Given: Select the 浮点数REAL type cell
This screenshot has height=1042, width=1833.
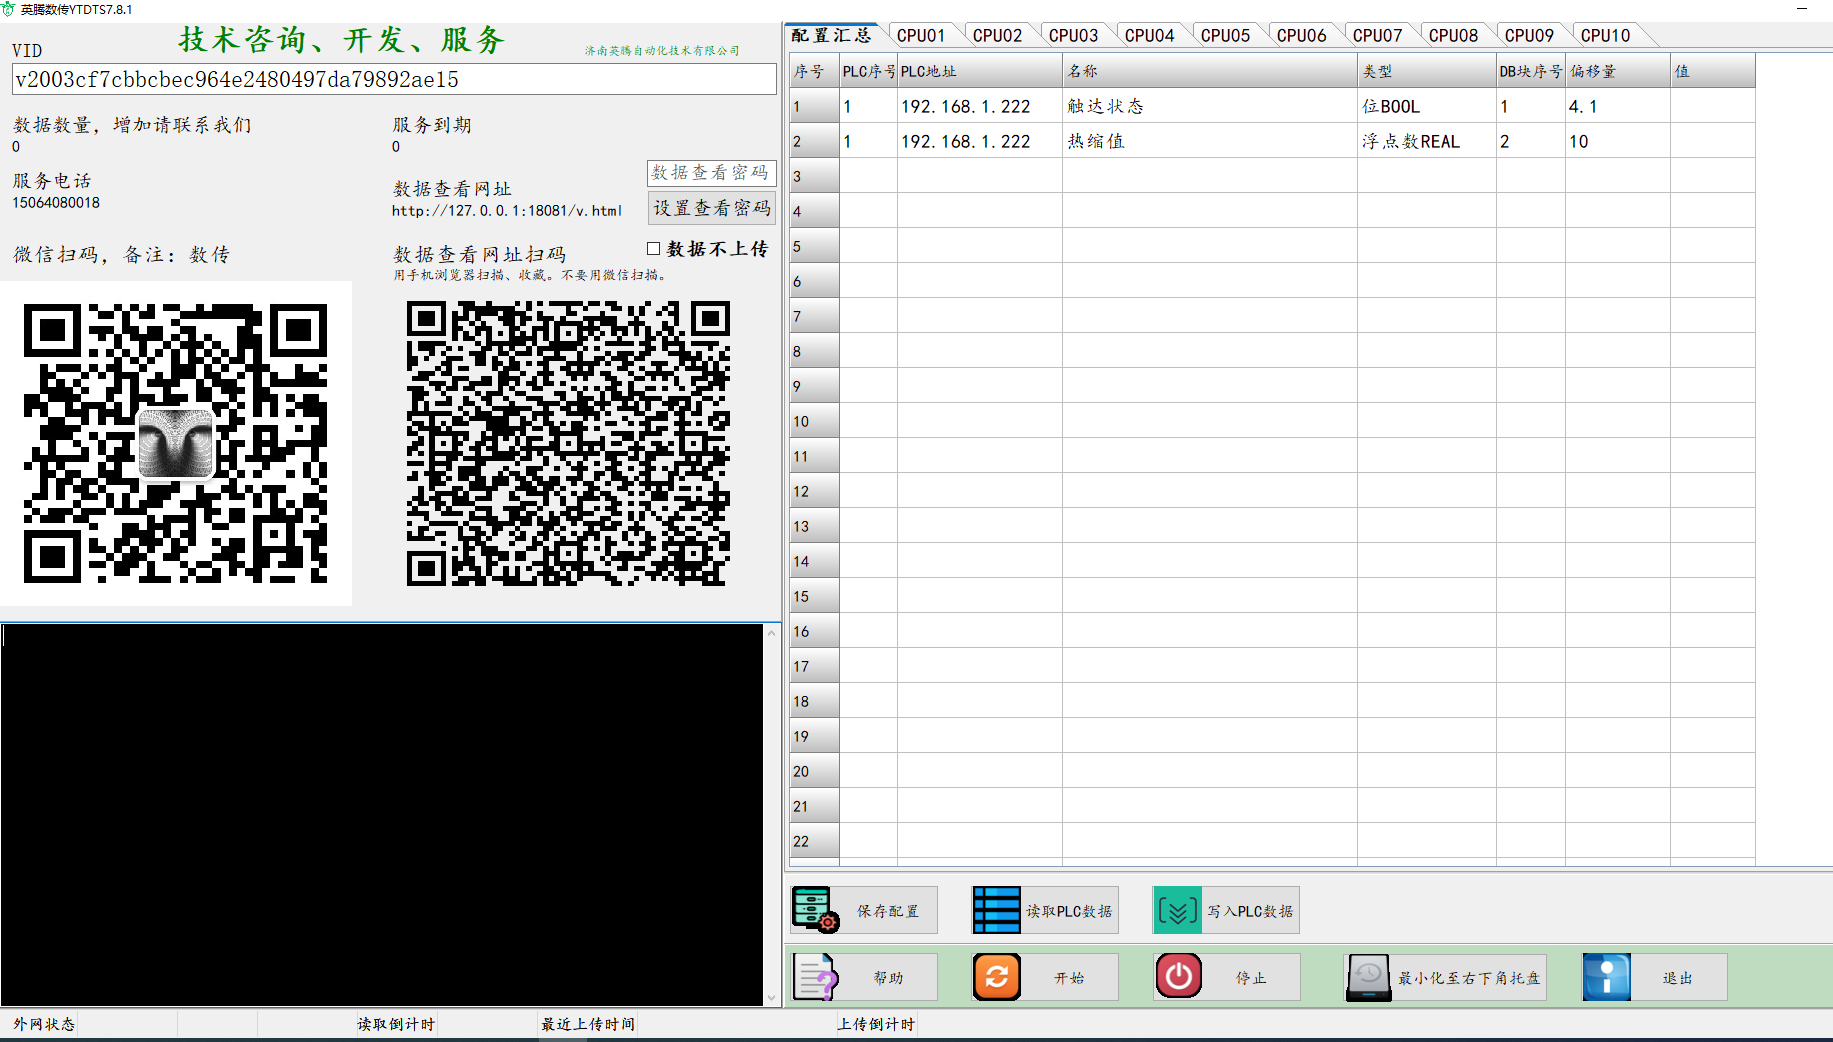Looking at the screenshot, I should [1427, 141].
